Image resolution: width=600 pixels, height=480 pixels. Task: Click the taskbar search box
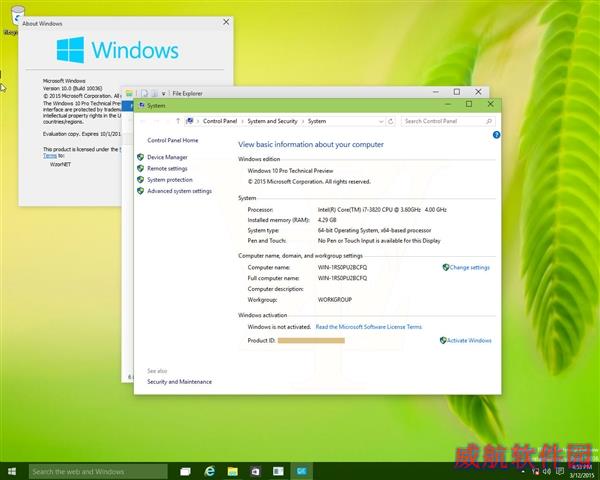coord(98,472)
